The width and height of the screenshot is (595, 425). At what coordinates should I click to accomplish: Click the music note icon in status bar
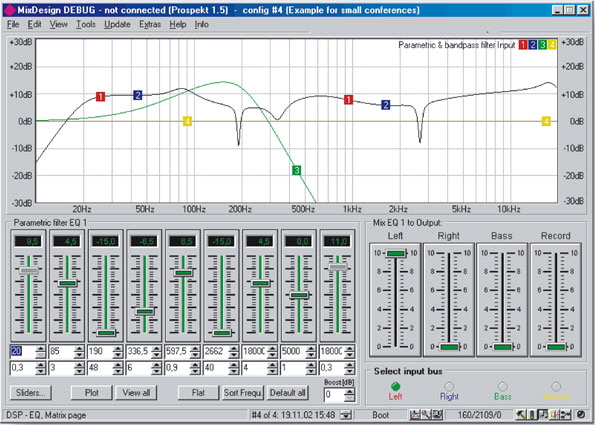click(x=543, y=415)
